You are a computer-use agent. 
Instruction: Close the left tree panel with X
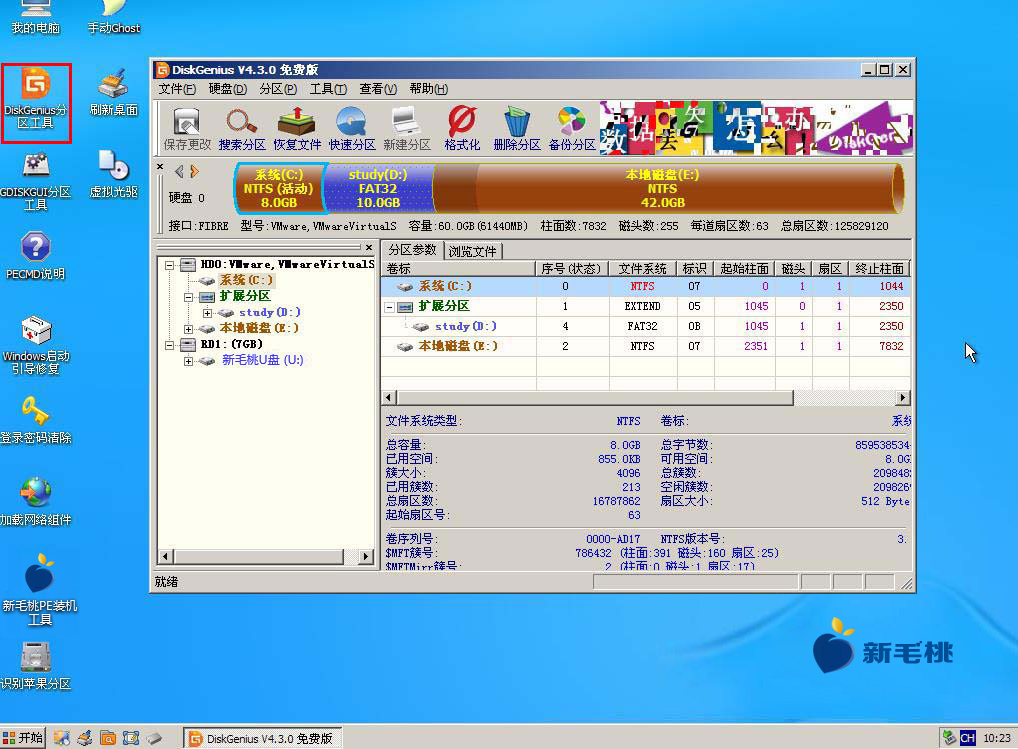tap(369, 247)
